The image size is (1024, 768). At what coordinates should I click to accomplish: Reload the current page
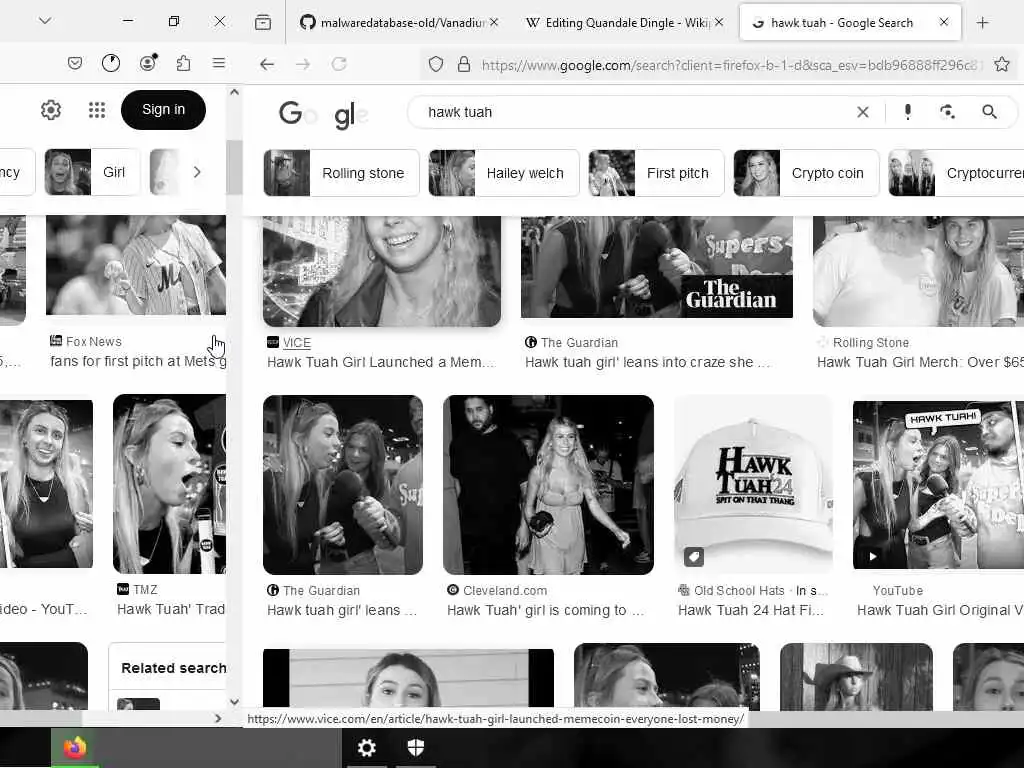click(339, 64)
